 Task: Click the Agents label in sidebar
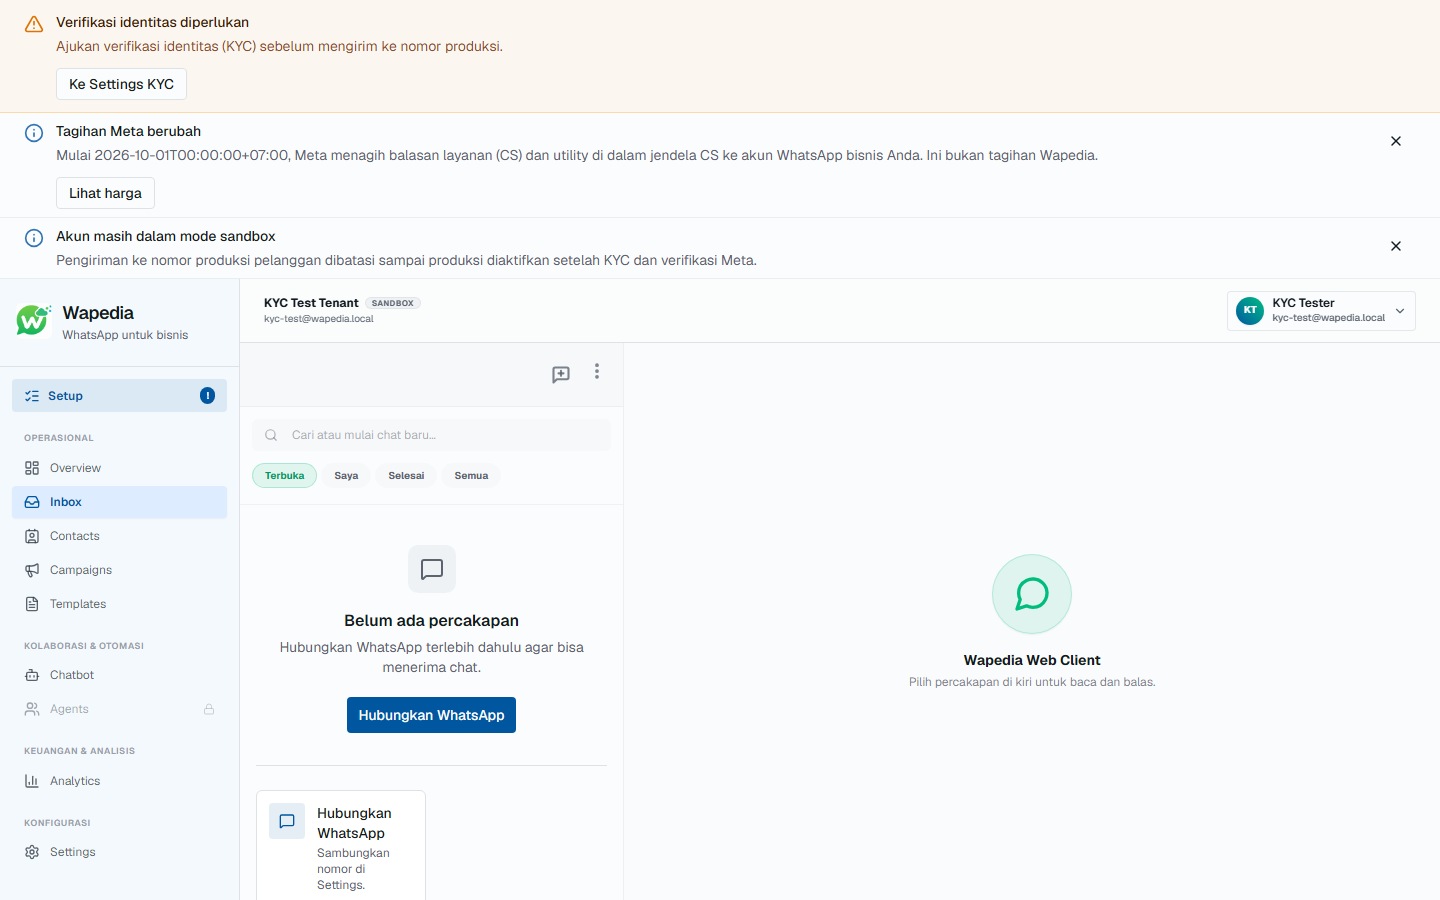[69, 709]
